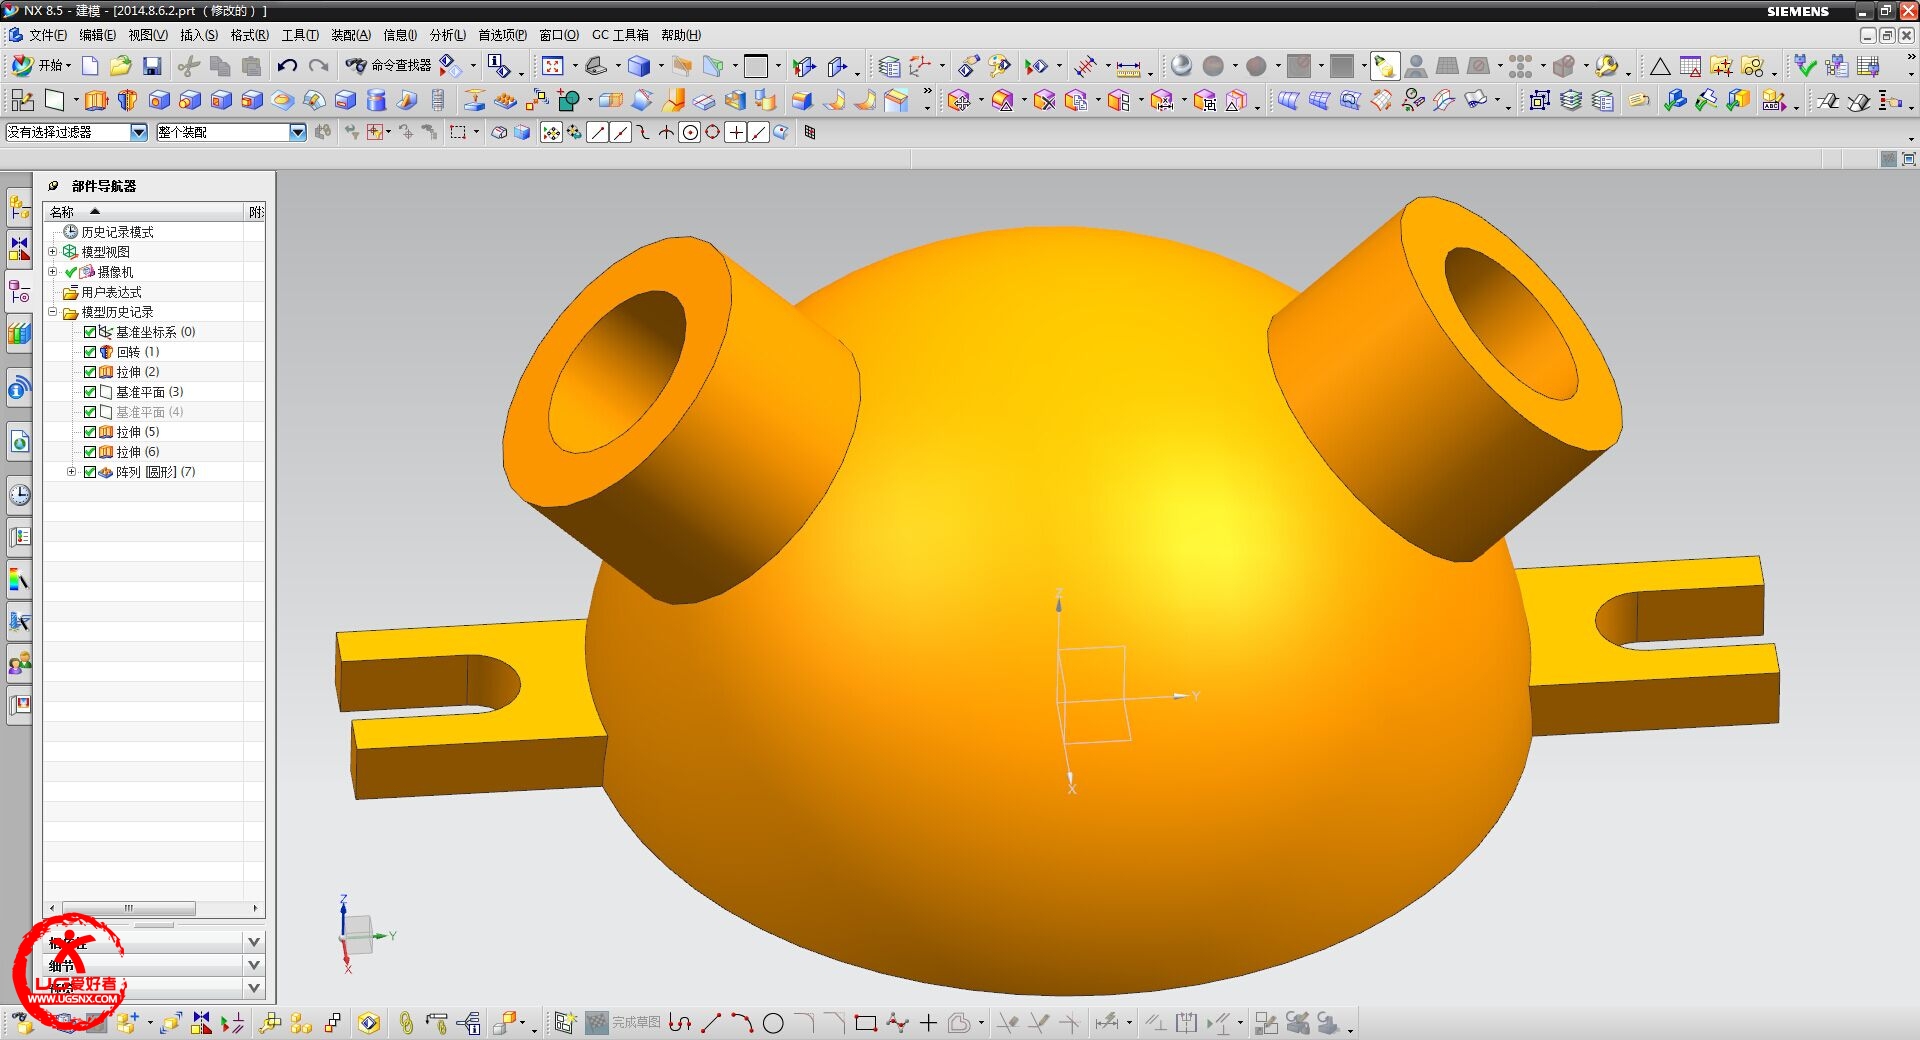Viewport: 1920px width, 1040px height.
Task: Toggle checkbox for 基准平面 (4)
Action: (x=90, y=412)
